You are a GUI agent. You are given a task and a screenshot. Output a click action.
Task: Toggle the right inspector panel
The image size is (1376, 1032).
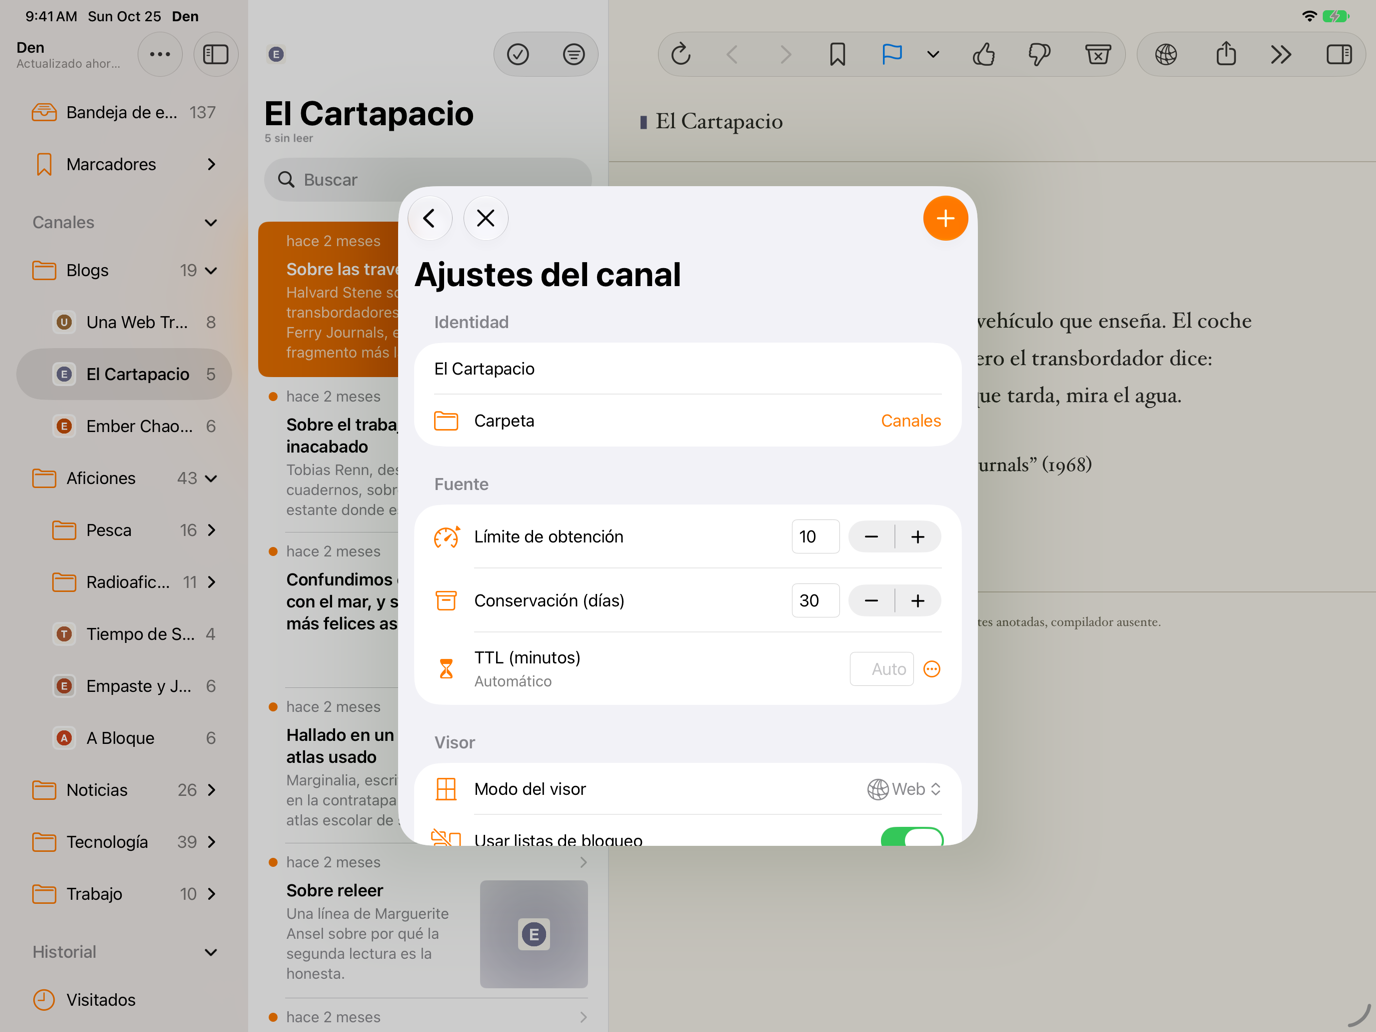pos(1339,54)
